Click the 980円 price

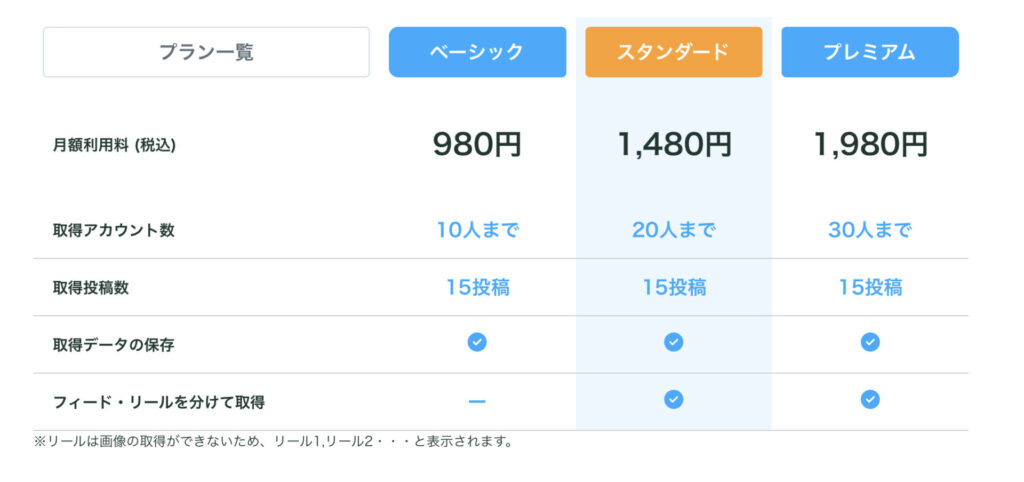(477, 144)
